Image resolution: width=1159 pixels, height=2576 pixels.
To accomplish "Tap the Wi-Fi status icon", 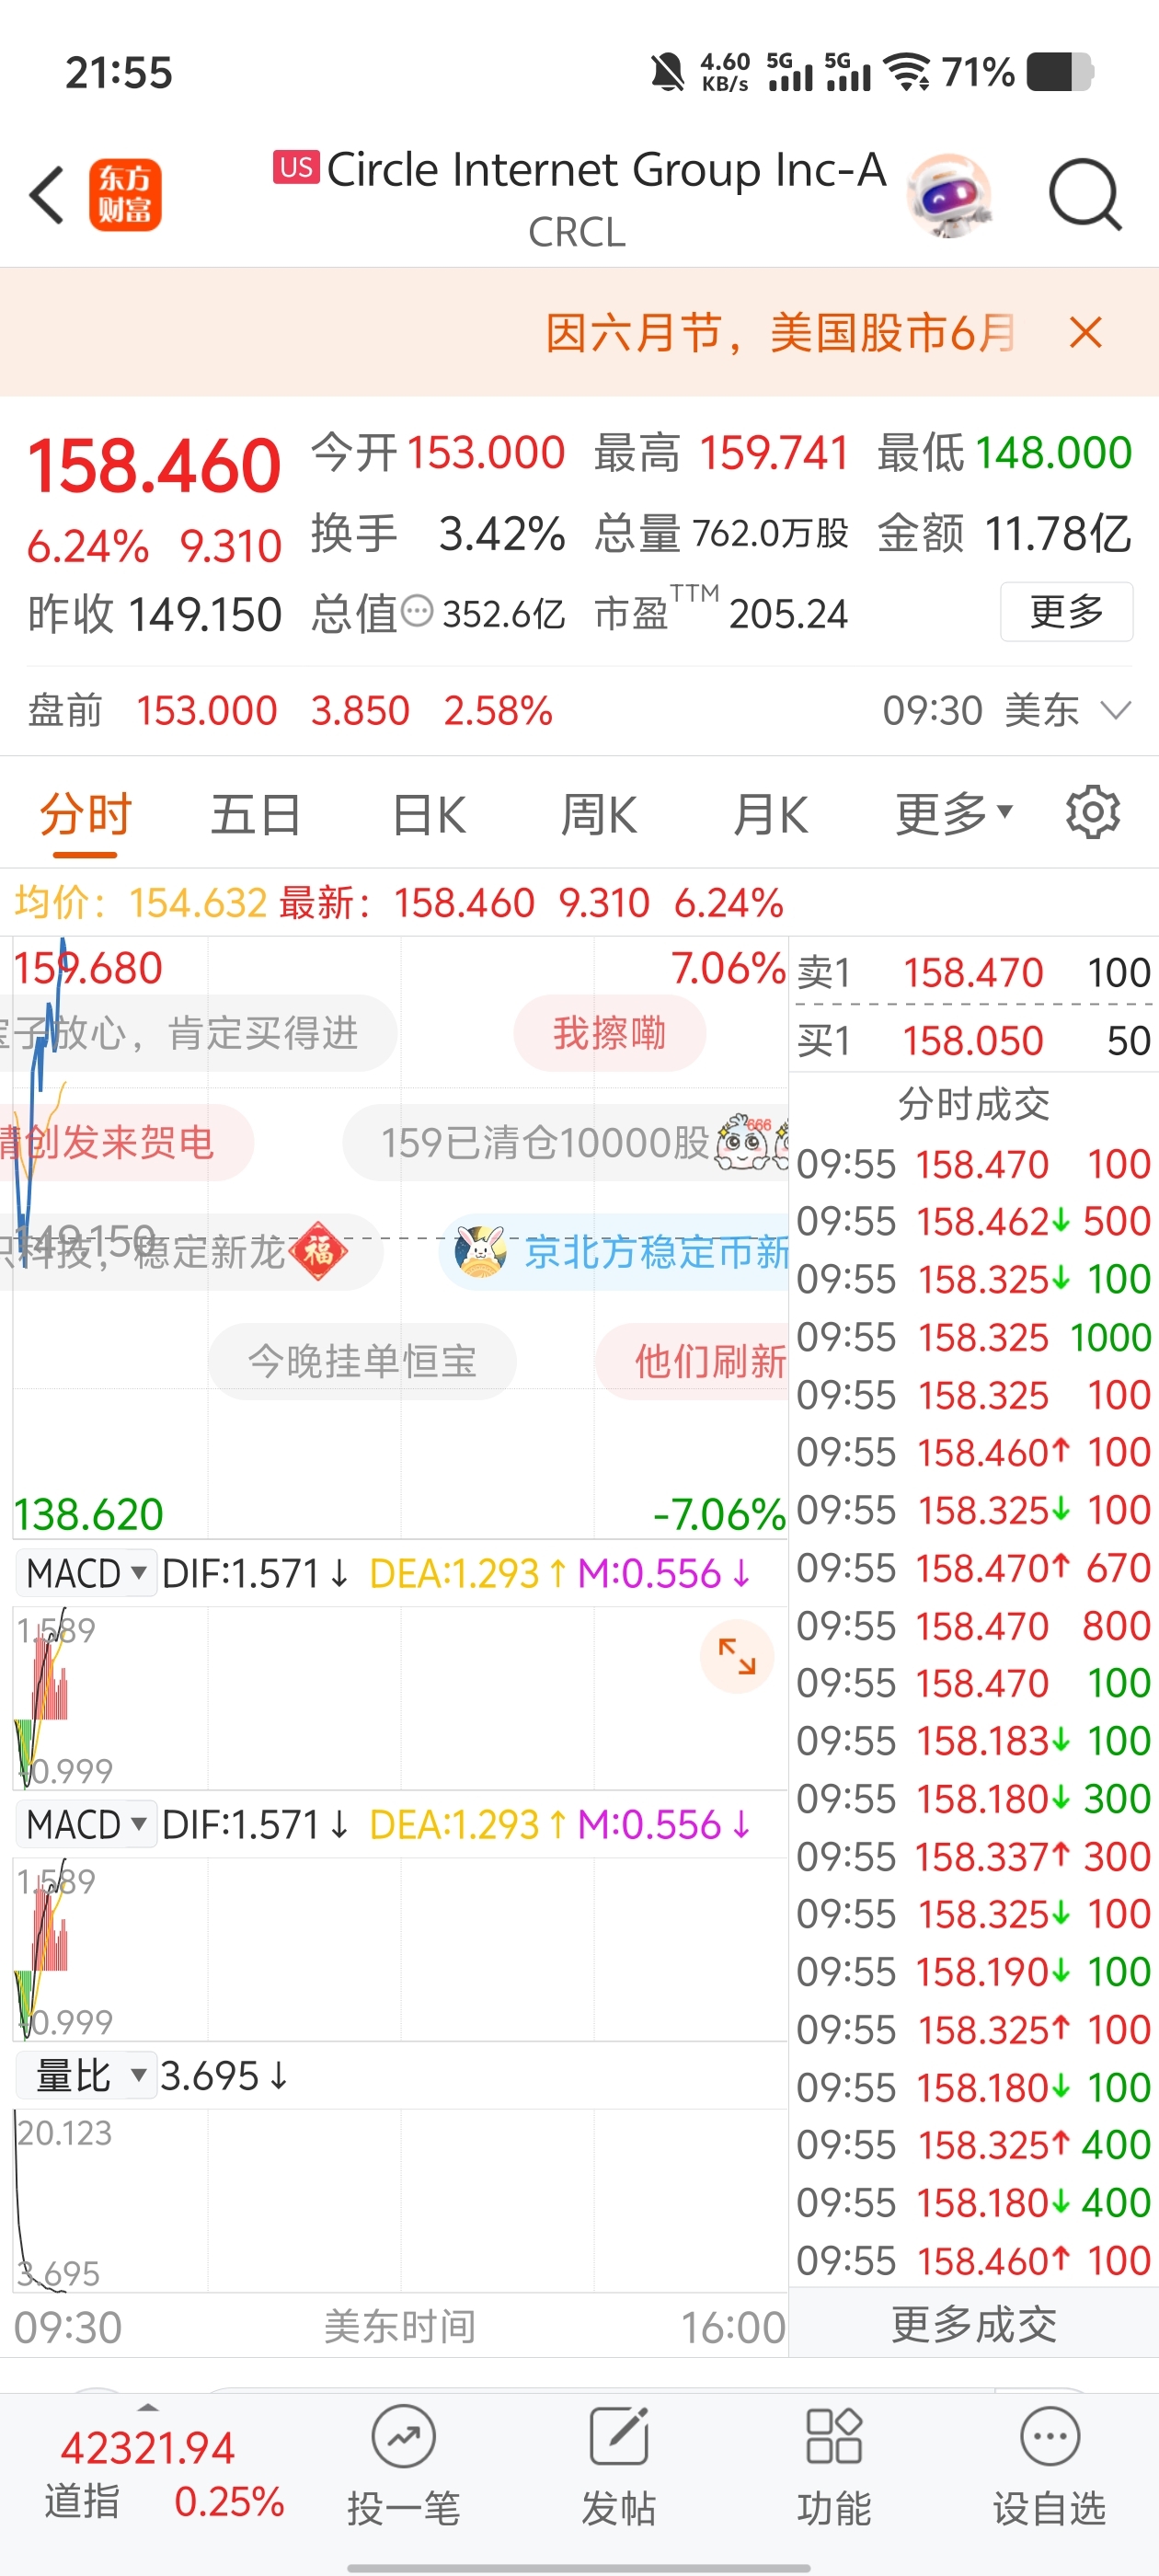I will [x=908, y=73].
